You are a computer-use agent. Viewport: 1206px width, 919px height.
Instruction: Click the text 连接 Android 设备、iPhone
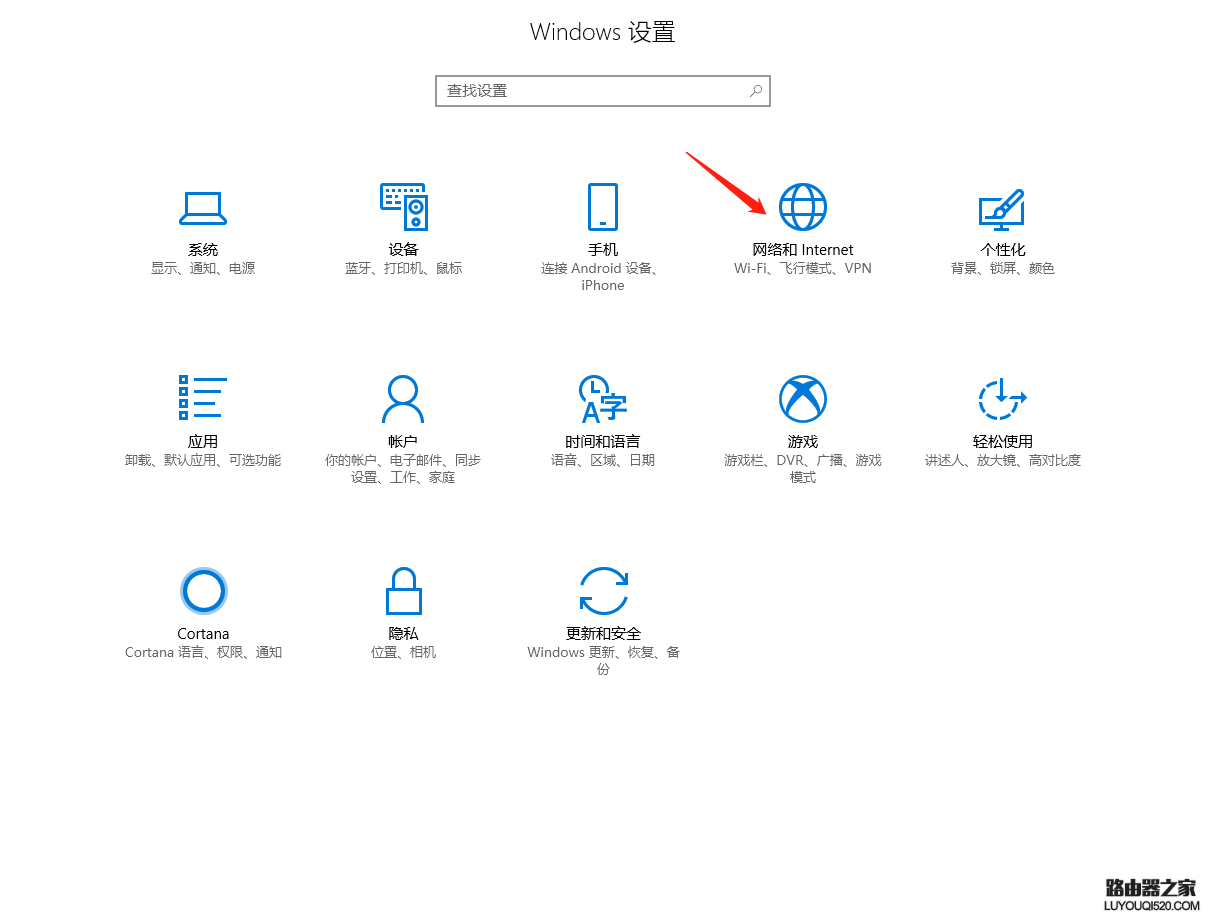(603, 277)
